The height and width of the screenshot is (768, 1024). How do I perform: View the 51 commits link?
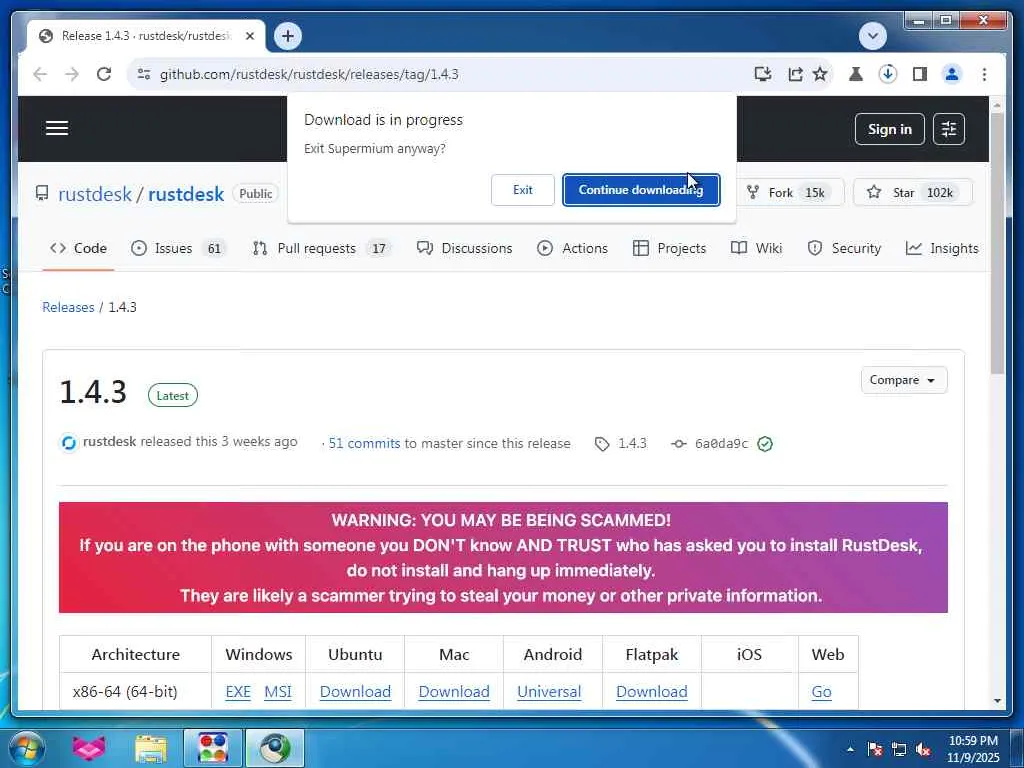tap(364, 443)
